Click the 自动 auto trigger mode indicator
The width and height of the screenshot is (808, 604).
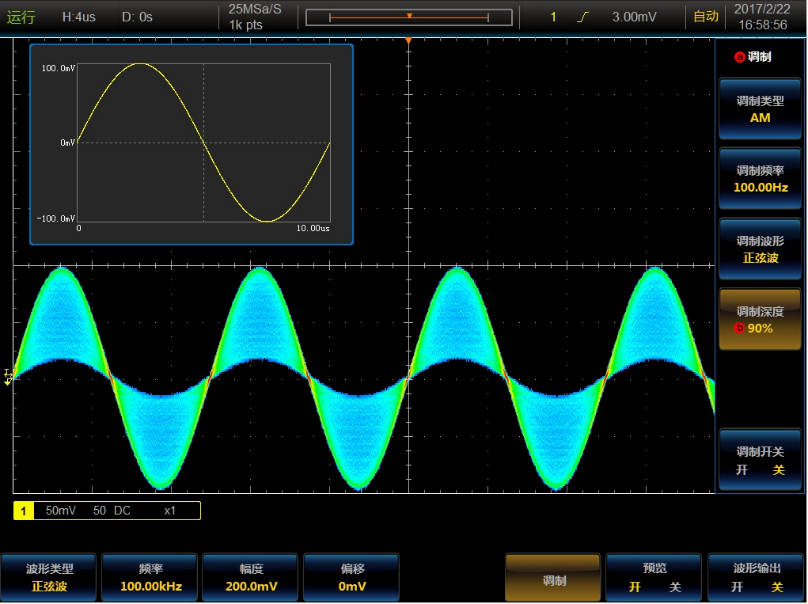(x=706, y=17)
